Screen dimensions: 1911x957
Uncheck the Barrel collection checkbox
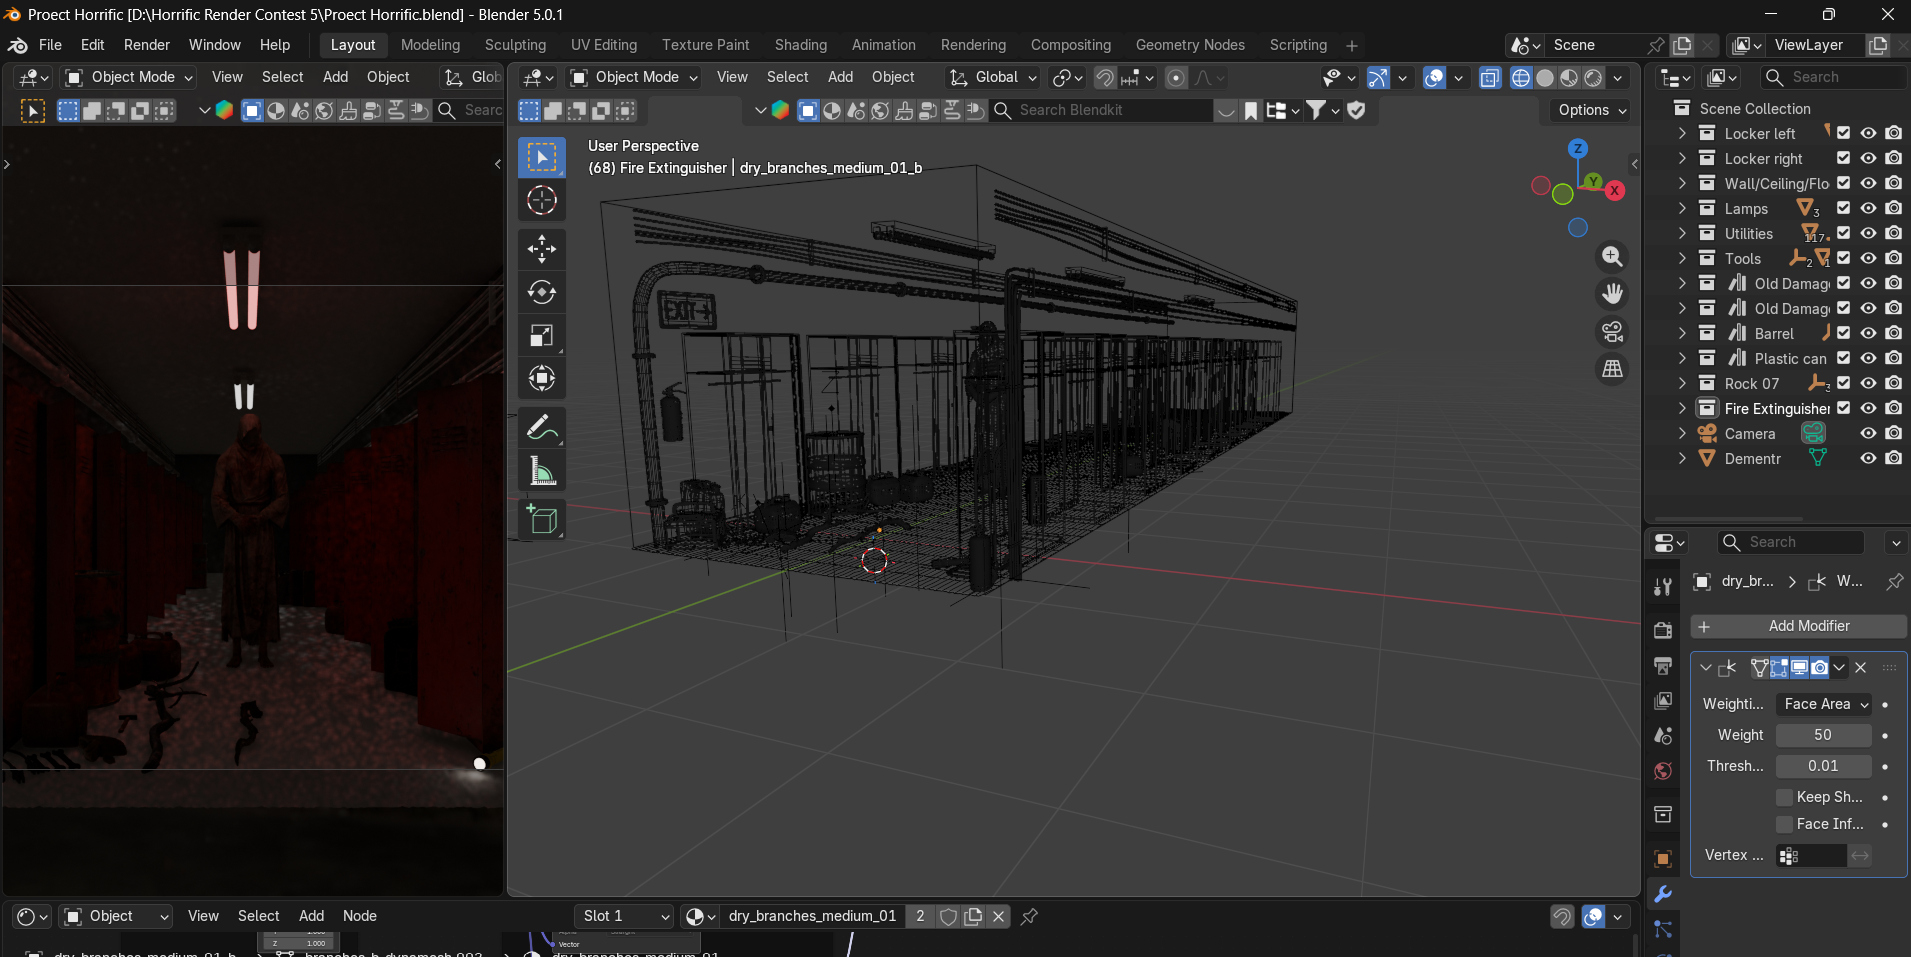[x=1844, y=333]
